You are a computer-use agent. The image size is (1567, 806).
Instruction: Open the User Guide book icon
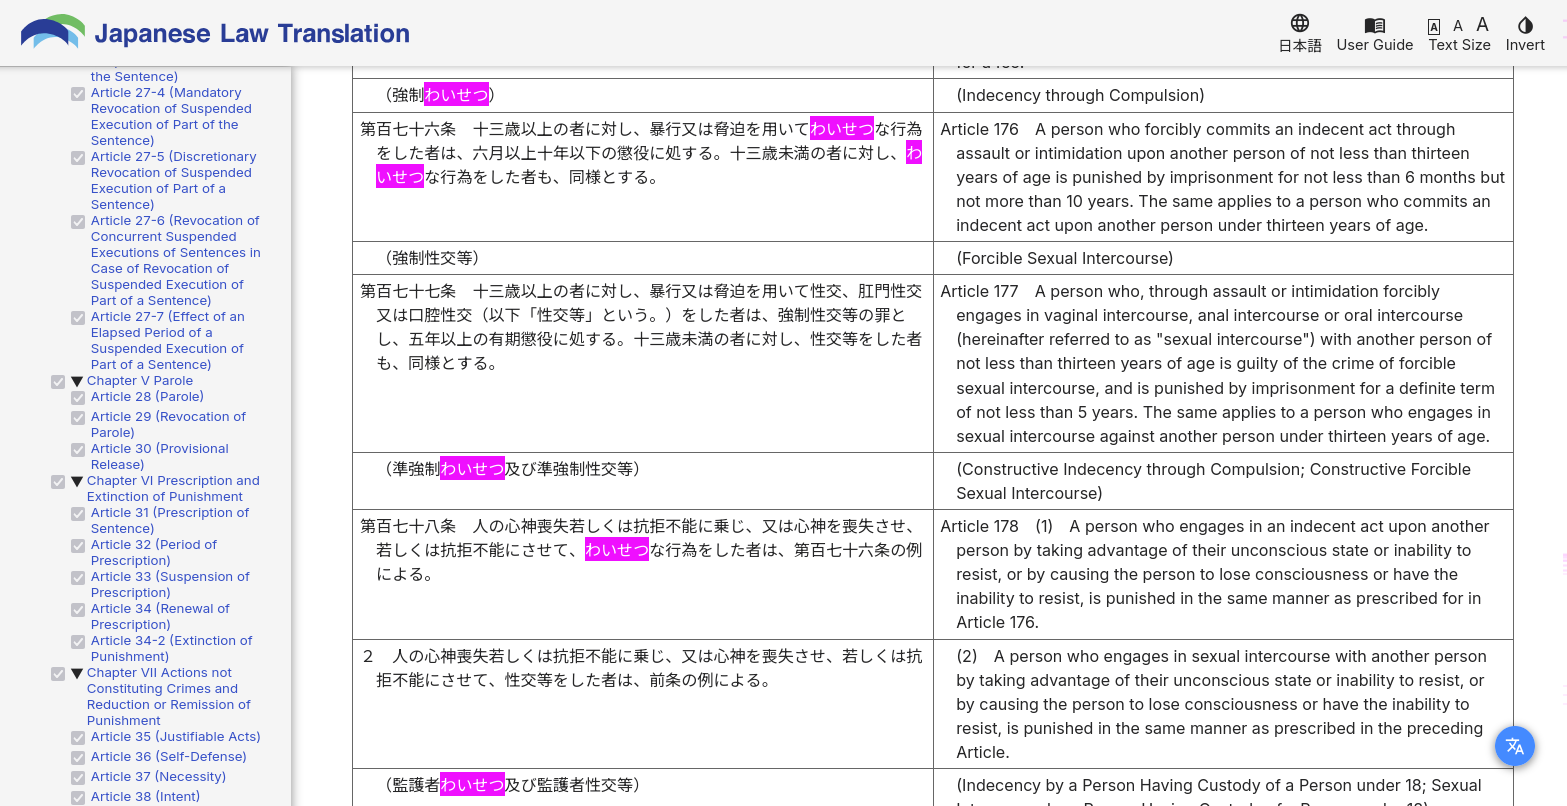click(x=1375, y=25)
